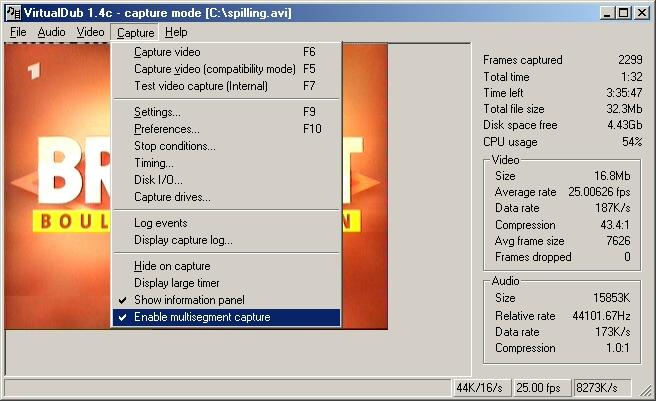The width and height of the screenshot is (656, 401).
Task: Close the open Capture menu
Action: point(135,32)
